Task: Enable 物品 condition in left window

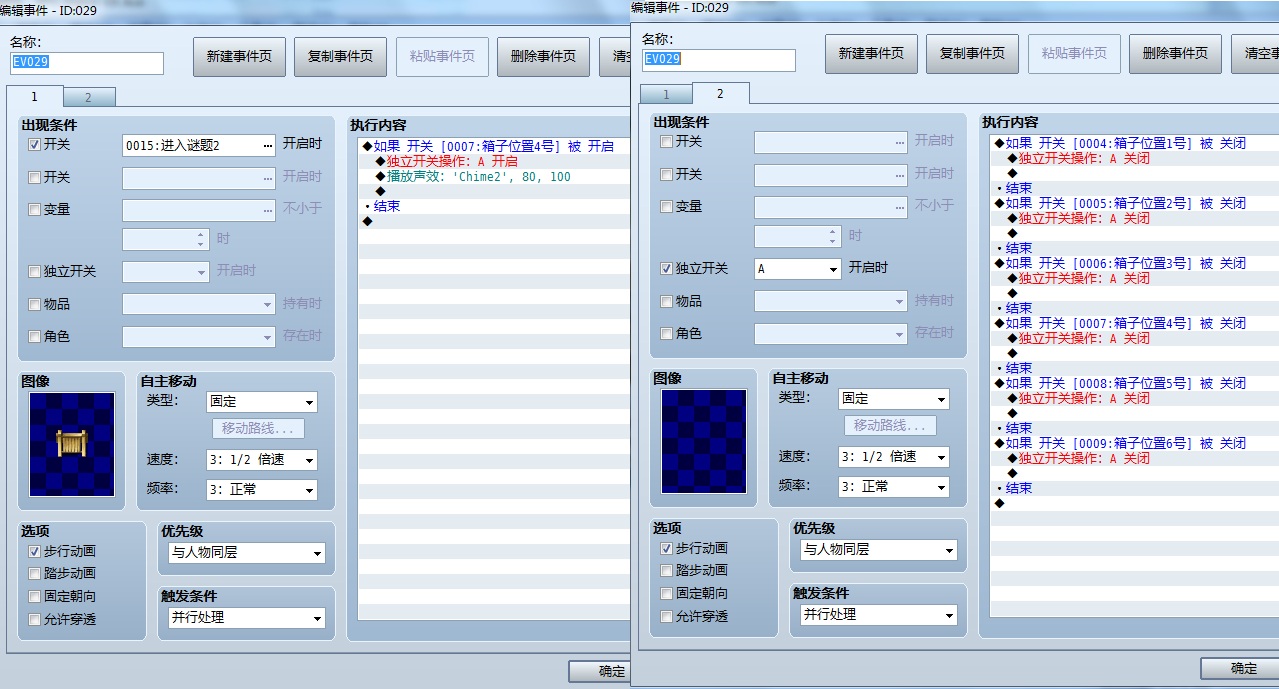Action: pos(35,304)
